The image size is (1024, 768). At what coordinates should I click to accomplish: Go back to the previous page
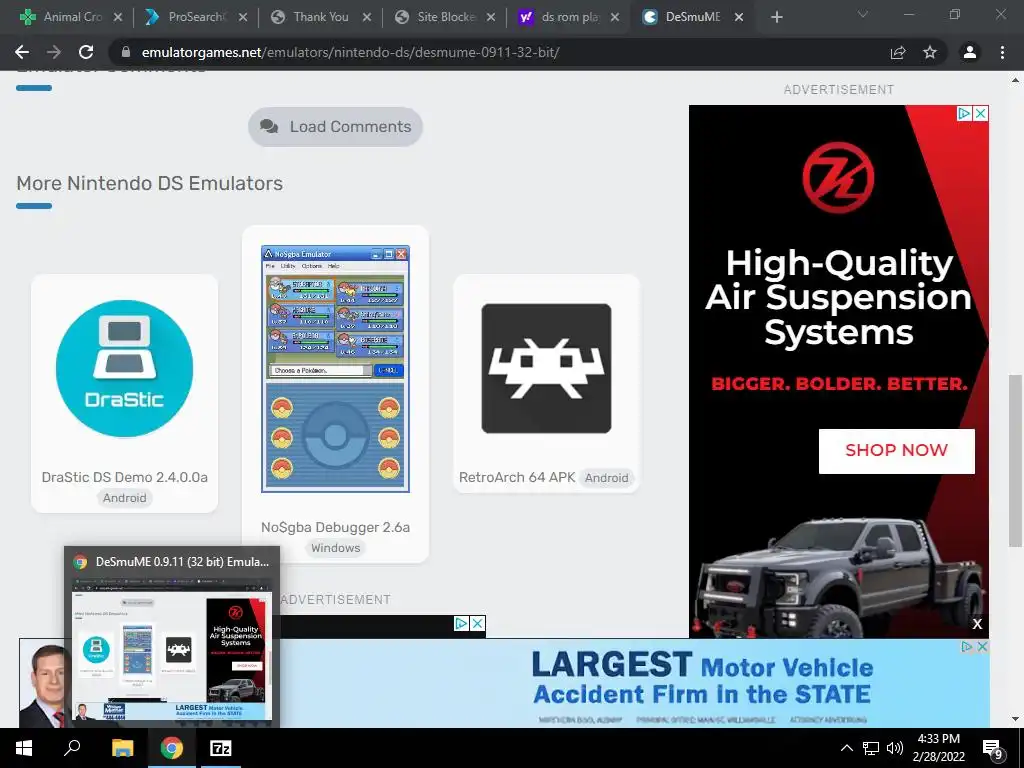tap(22, 52)
